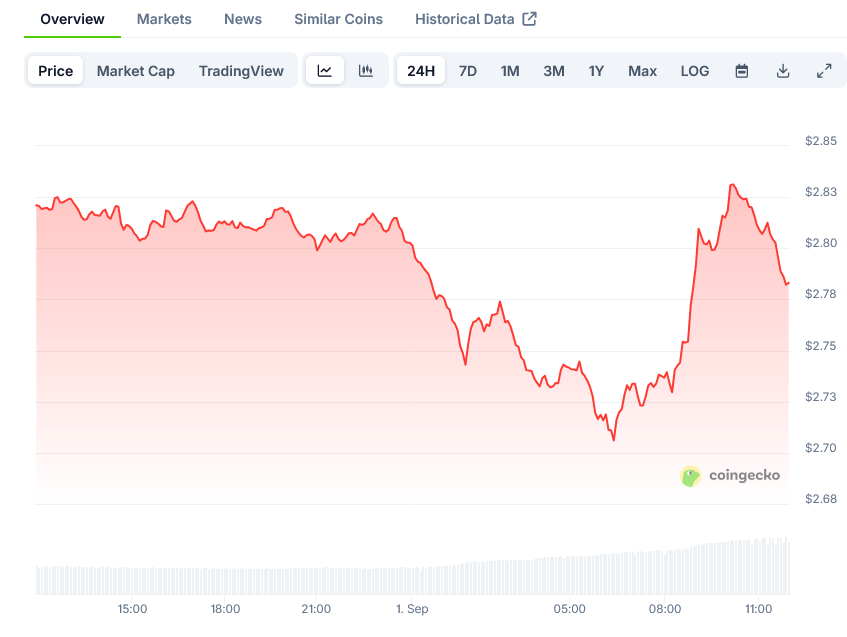The width and height of the screenshot is (847, 637).
Task: Click the volume bars under the 21:00 label
Action: coord(316,581)
